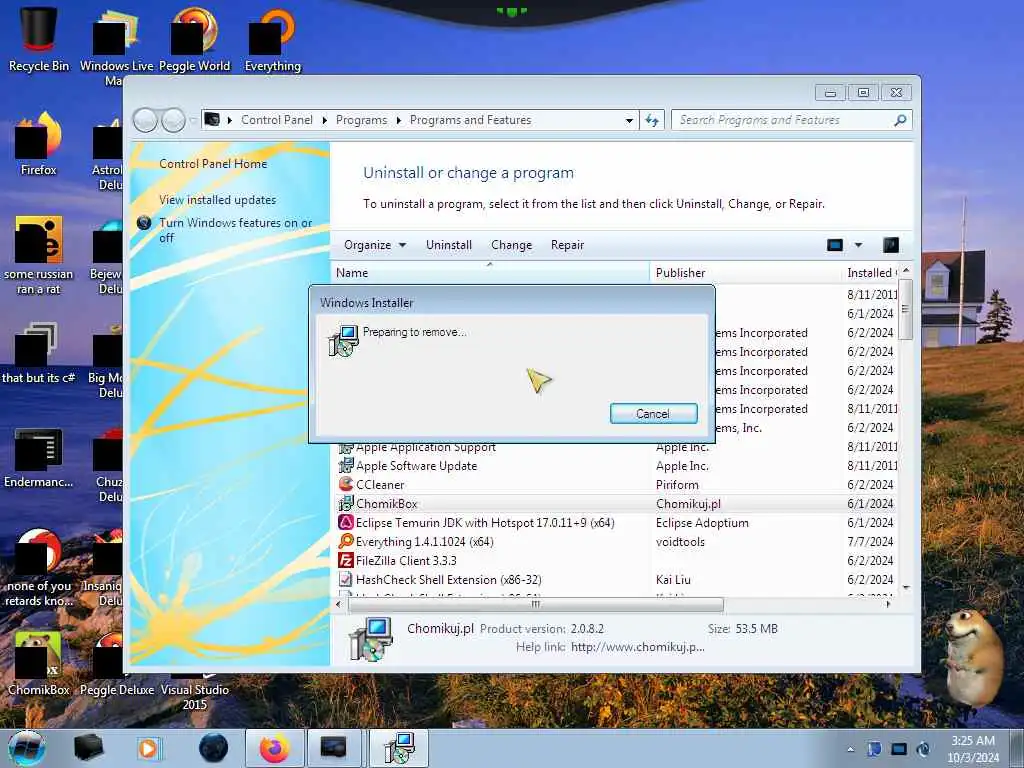The height and width of the screenshot is (768, 1024).
Task: Cancel the Windows Installer removal
Action: [654, 413]
